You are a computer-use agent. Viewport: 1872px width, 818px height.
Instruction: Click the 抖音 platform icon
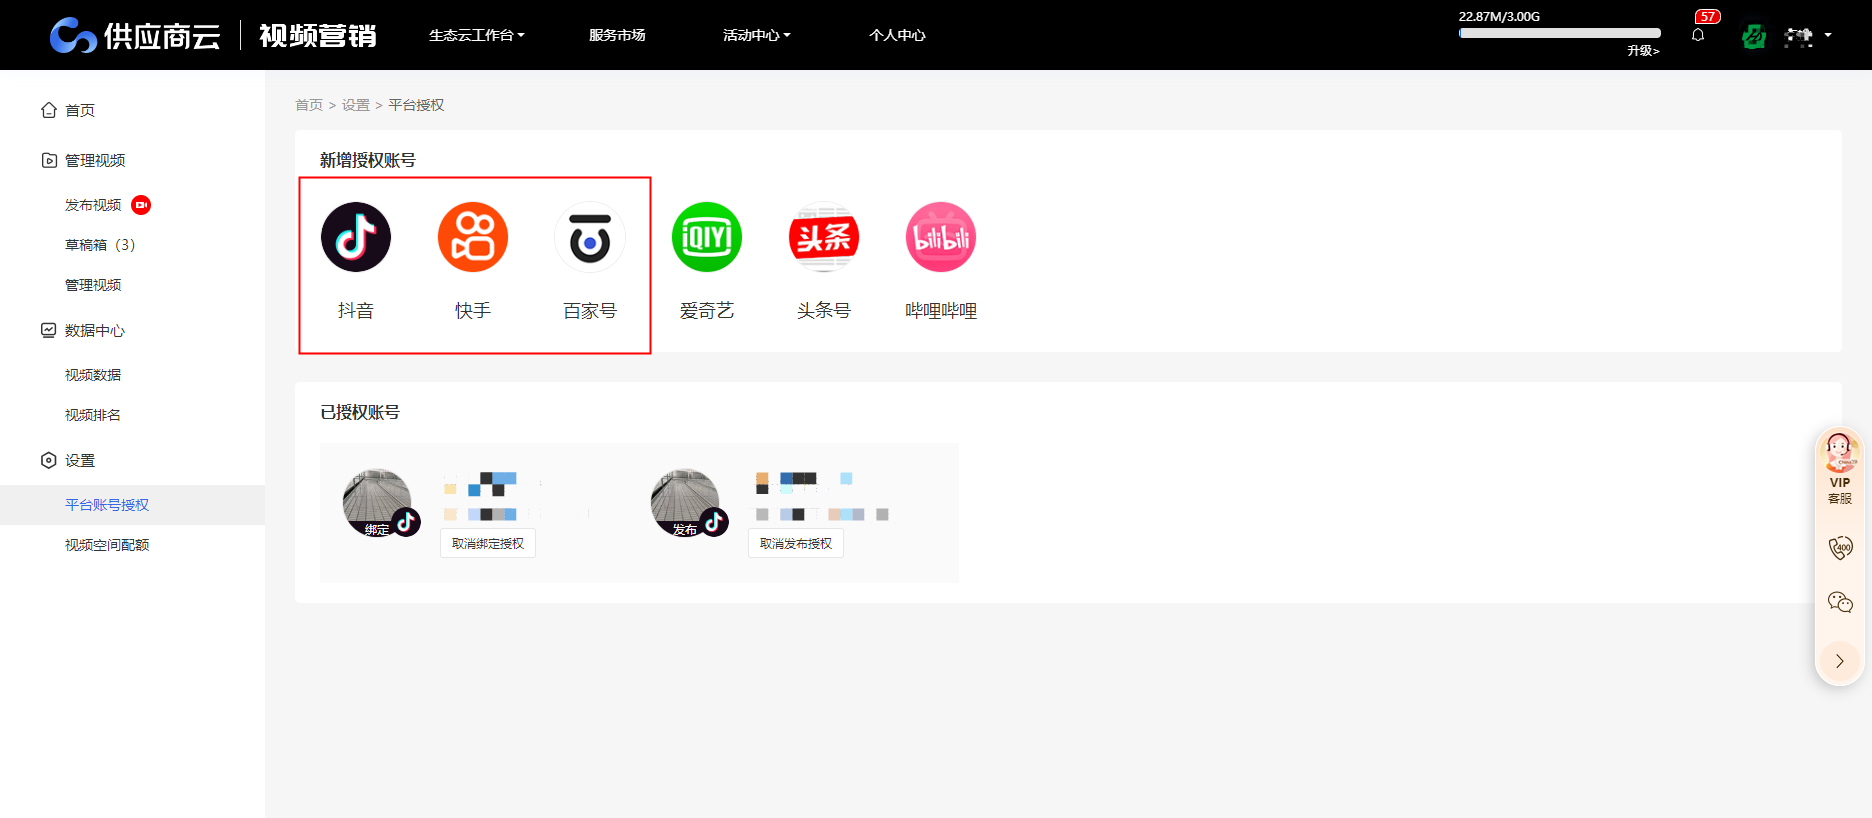coord(356,237)
